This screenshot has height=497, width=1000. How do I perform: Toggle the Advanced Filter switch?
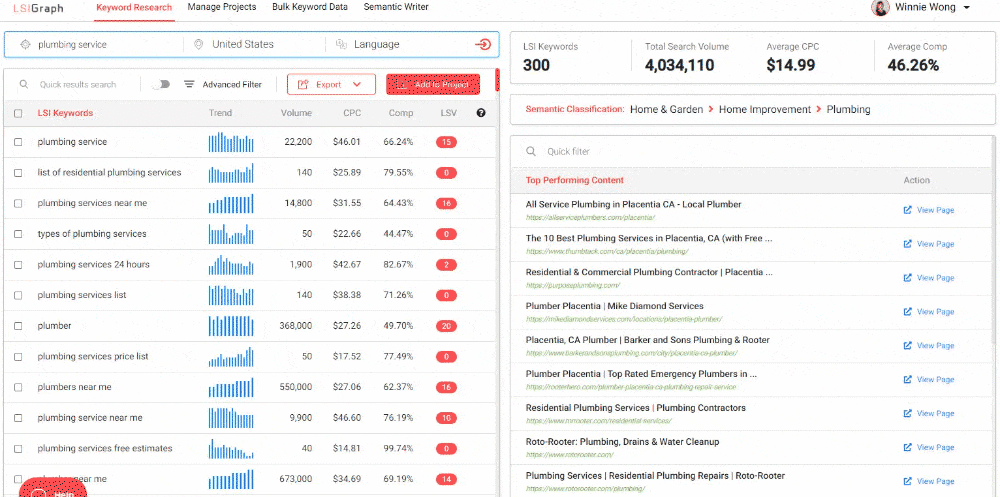pyautogui.click(x=160, y=85)
